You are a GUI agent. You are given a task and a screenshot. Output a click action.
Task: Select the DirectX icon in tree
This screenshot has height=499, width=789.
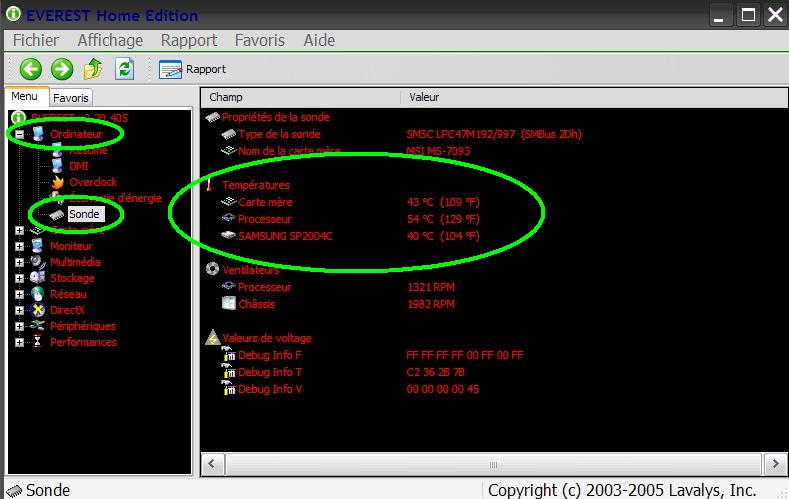pos(38,310)
